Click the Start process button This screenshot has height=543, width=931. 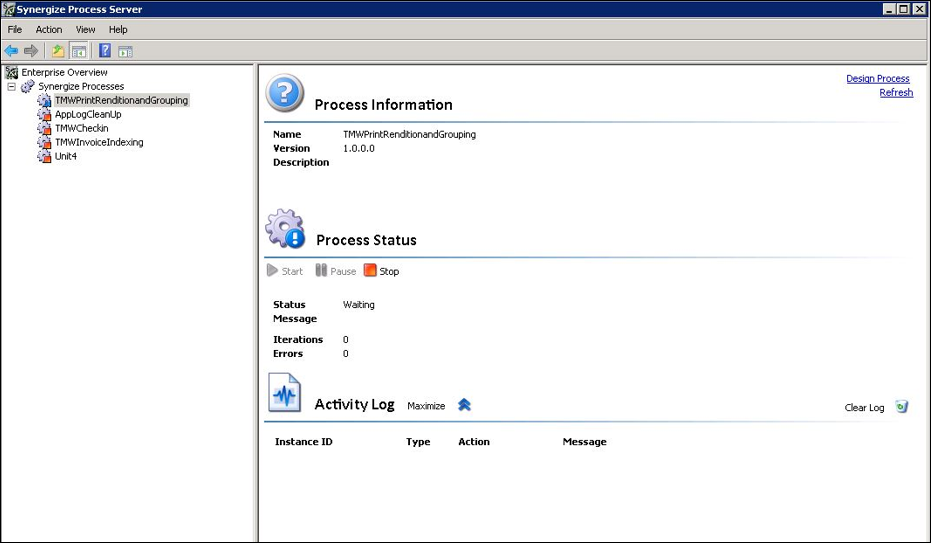click(285, 271)
